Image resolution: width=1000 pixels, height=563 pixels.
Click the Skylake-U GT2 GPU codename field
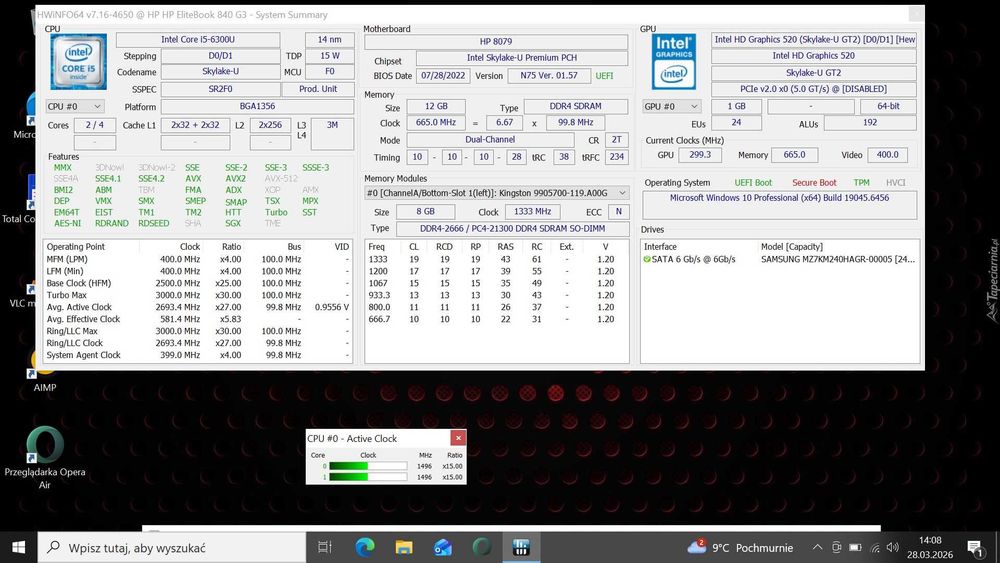point(814,73)
